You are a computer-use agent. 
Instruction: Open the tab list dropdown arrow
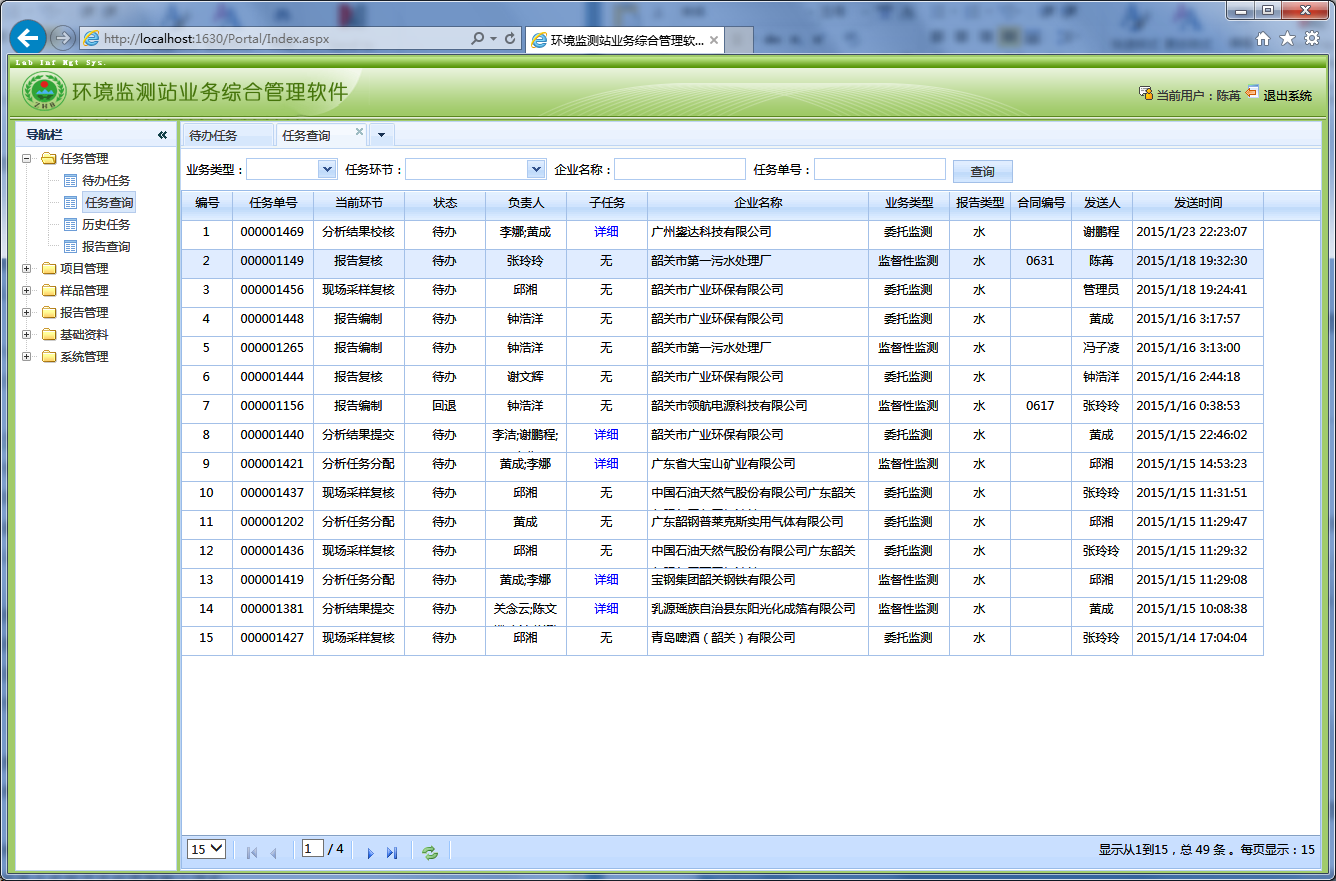(x=382, y=135)
